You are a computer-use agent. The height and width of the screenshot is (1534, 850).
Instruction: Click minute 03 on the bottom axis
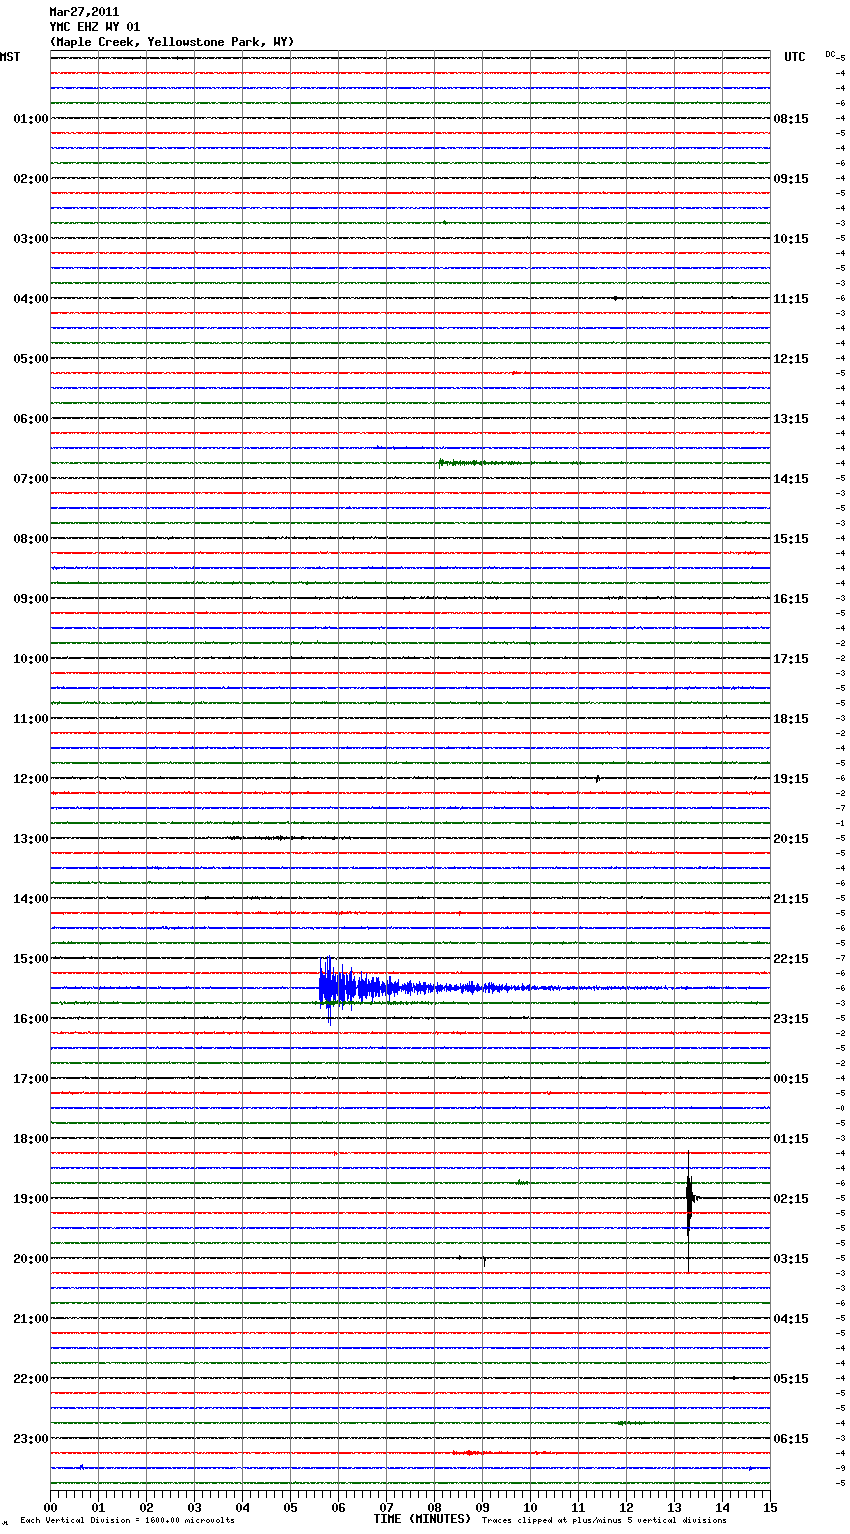click(194, 1507)
